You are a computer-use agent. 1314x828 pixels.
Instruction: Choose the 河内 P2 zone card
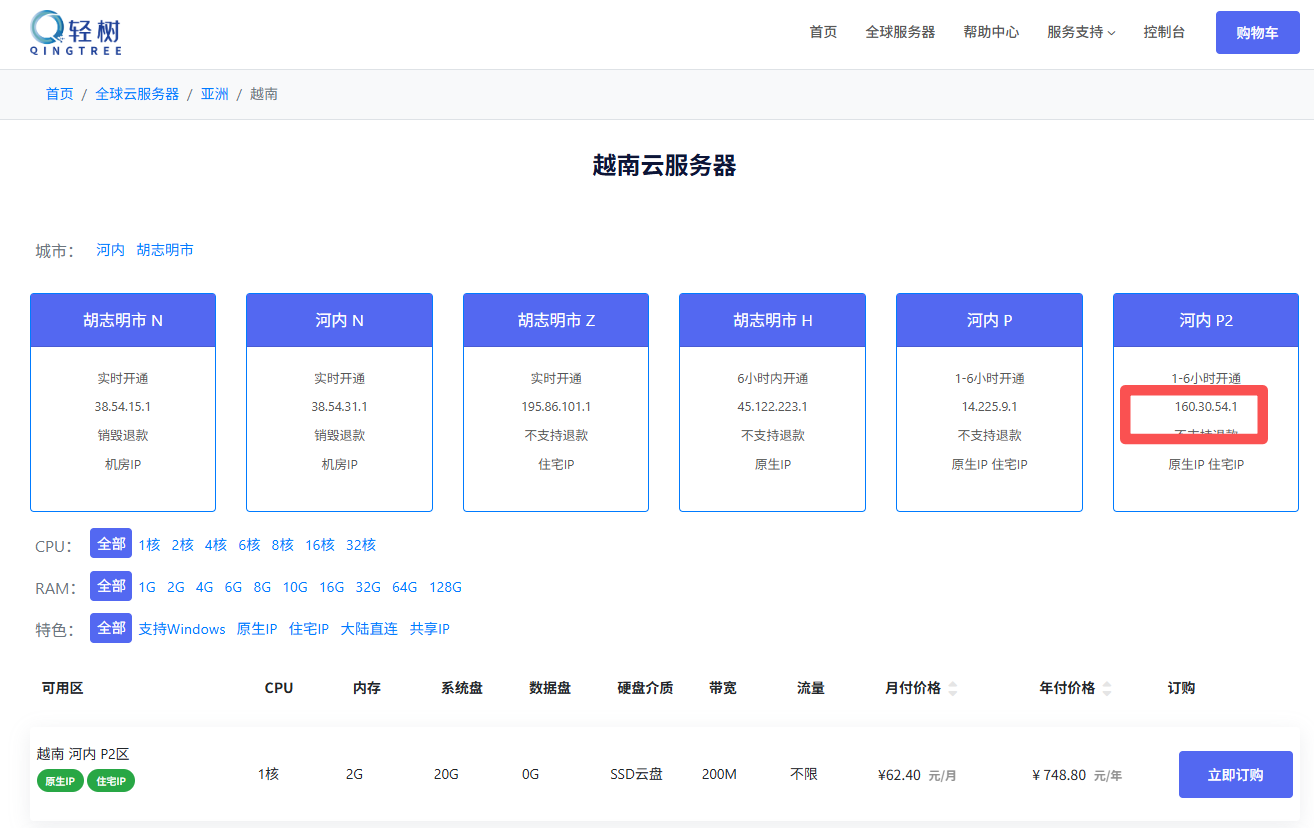1205,320
